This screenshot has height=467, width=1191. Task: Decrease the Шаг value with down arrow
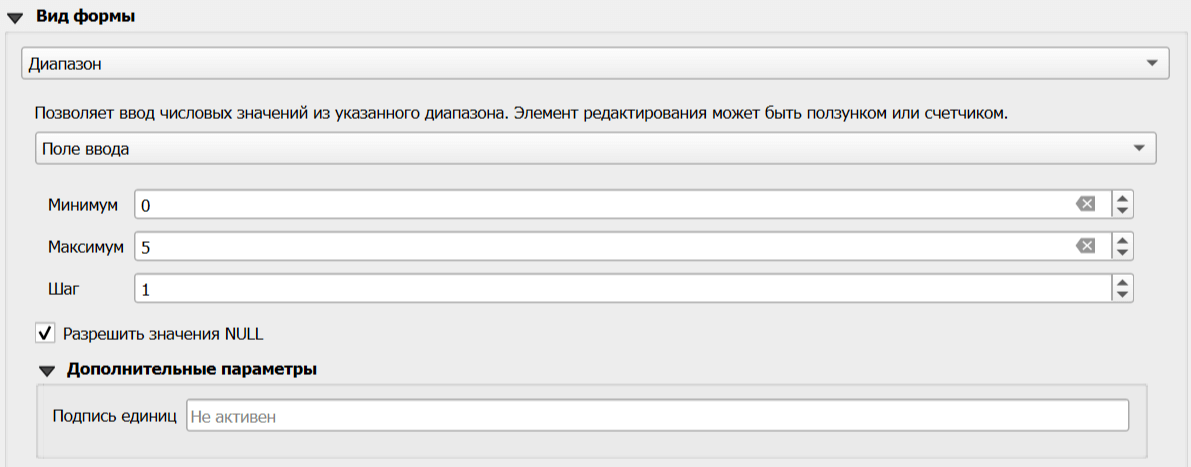point(1122,294)
